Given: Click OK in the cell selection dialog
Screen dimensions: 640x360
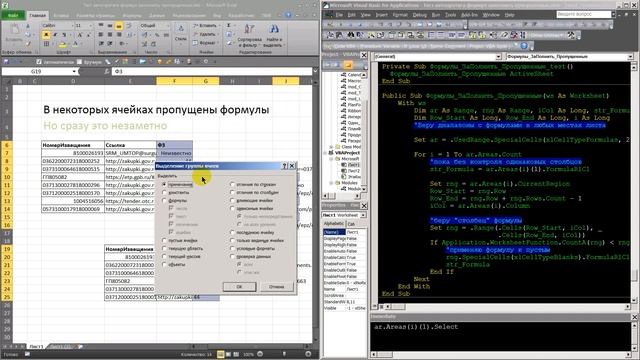Looking at the screenshot, I should coord(240,287).
